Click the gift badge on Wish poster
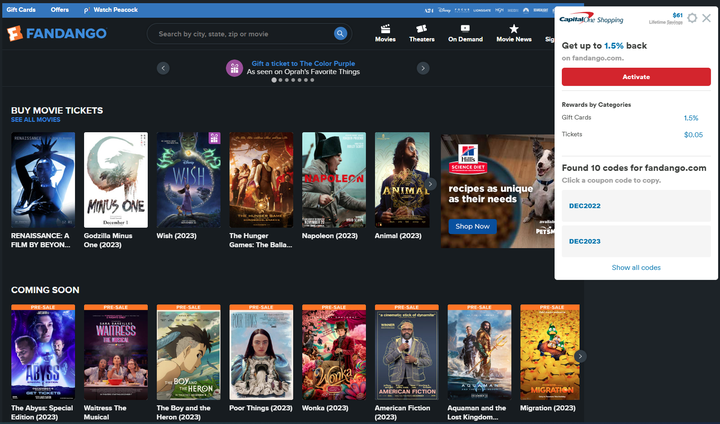The height and width of the screenshot is (424, 720). click(214, 138)
